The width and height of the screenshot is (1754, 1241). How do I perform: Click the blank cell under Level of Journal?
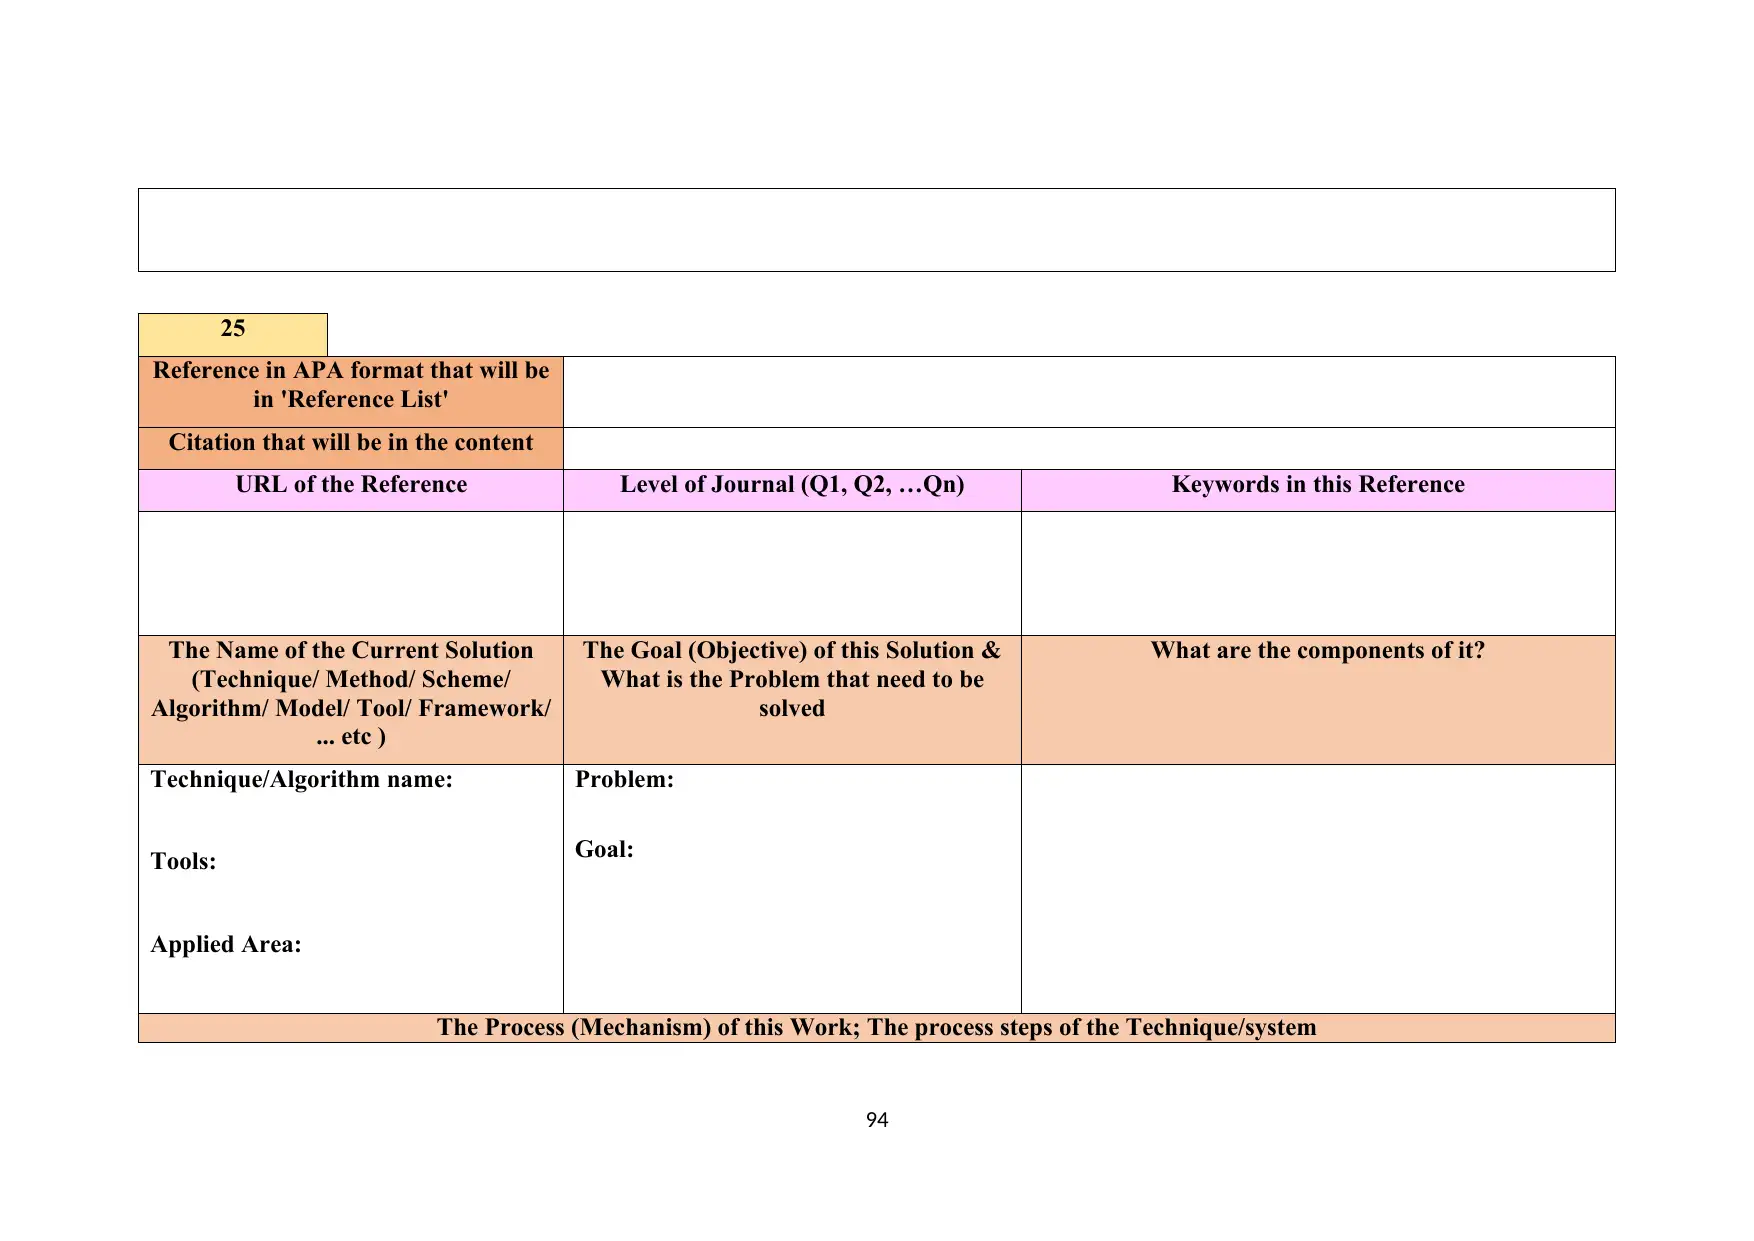[792, 574]
